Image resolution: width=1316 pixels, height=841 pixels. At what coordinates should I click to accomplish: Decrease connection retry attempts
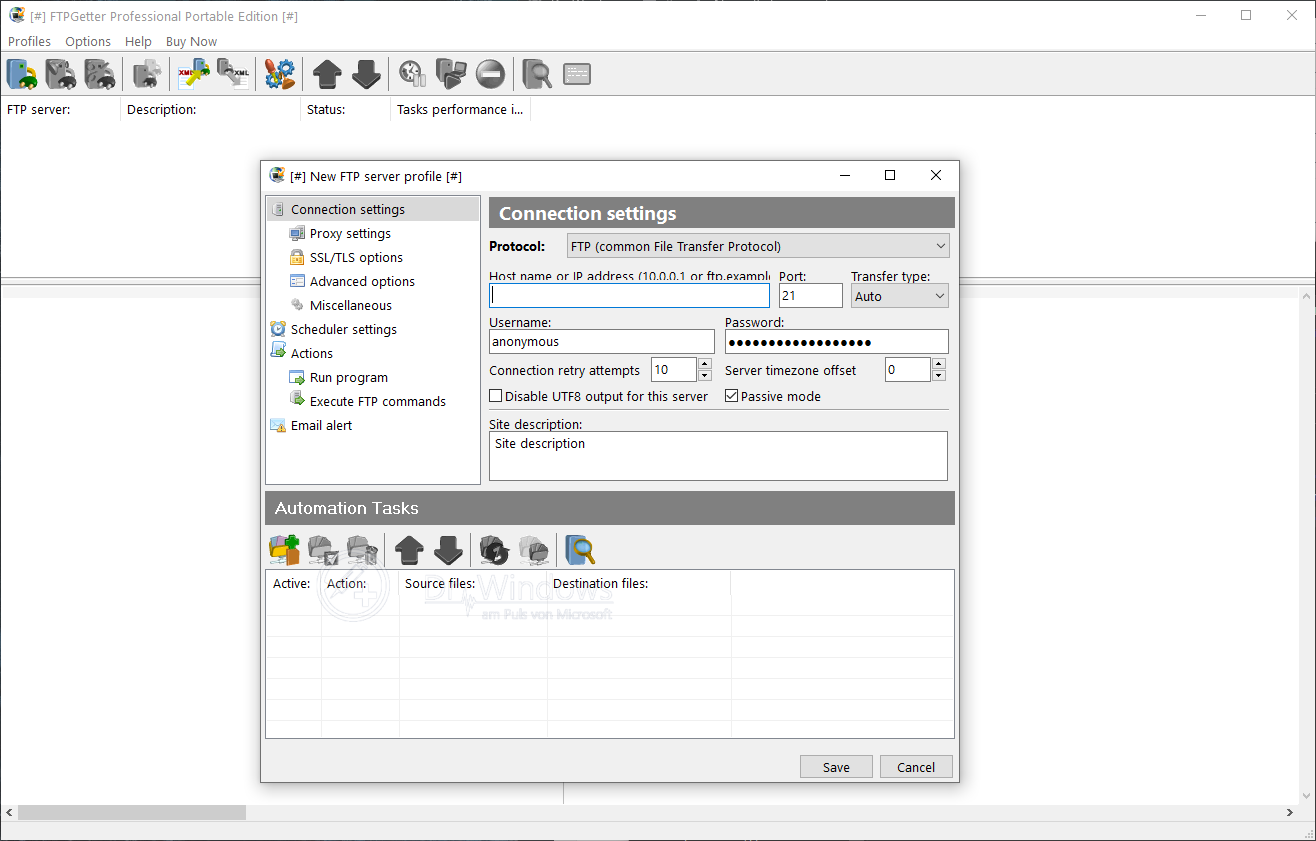[706, 376]
